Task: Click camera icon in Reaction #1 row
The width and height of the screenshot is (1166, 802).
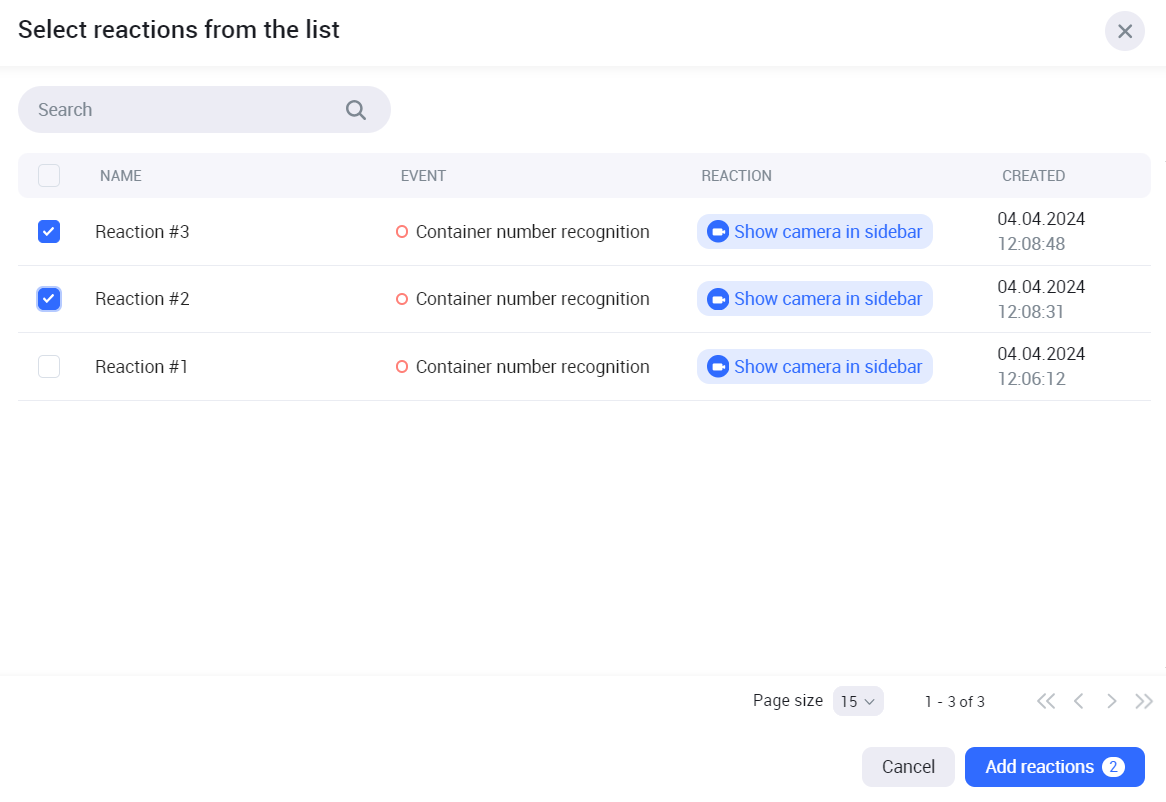Action: [718, 367]
